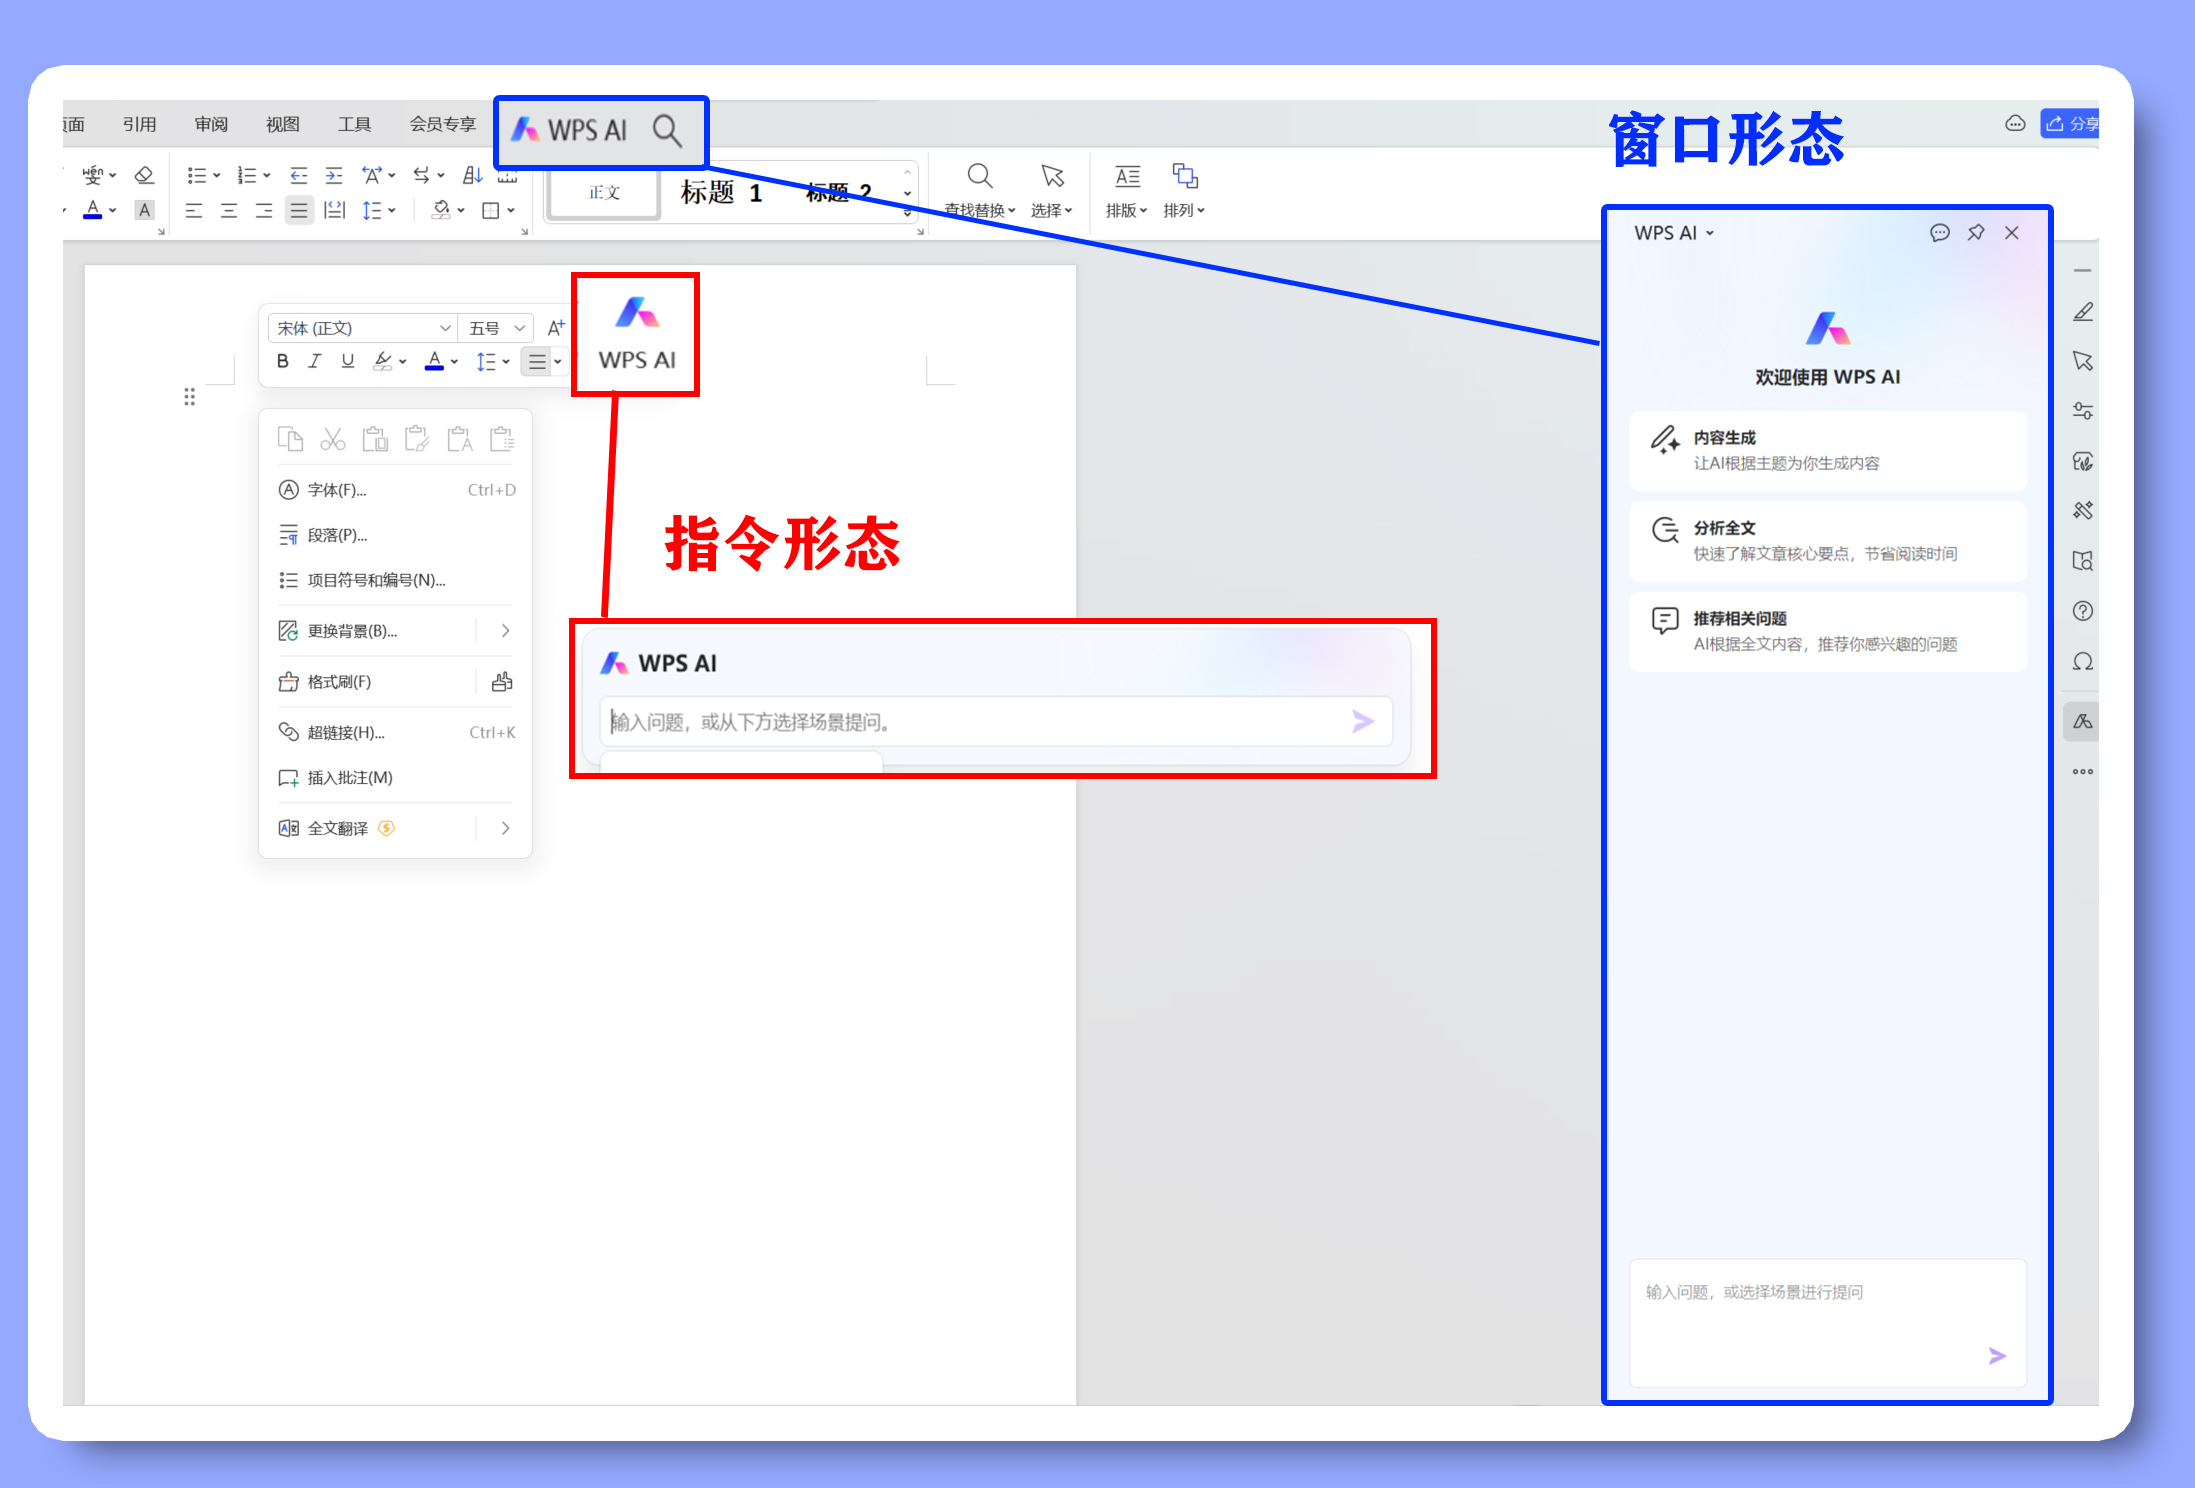This screenshot has width=2195, height=1488.
Task: Toggle justify alignment in ribbon
Action: (x=299, y=210)
